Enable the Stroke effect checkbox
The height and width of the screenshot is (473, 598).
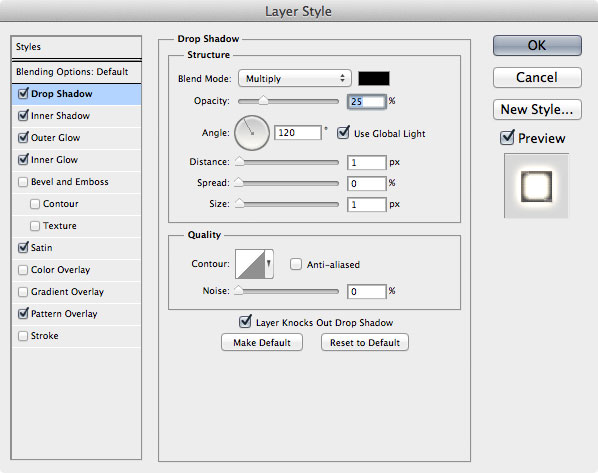pos(23,336)
